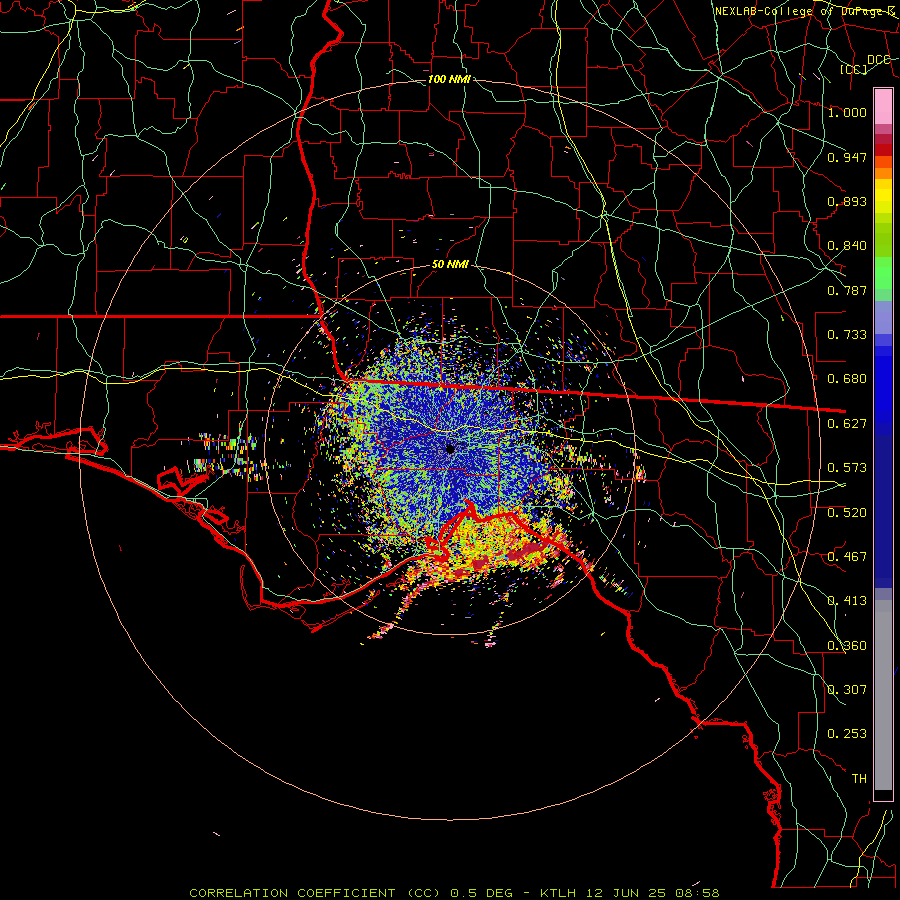Click the DCC label above the color scale

(878, 60)
